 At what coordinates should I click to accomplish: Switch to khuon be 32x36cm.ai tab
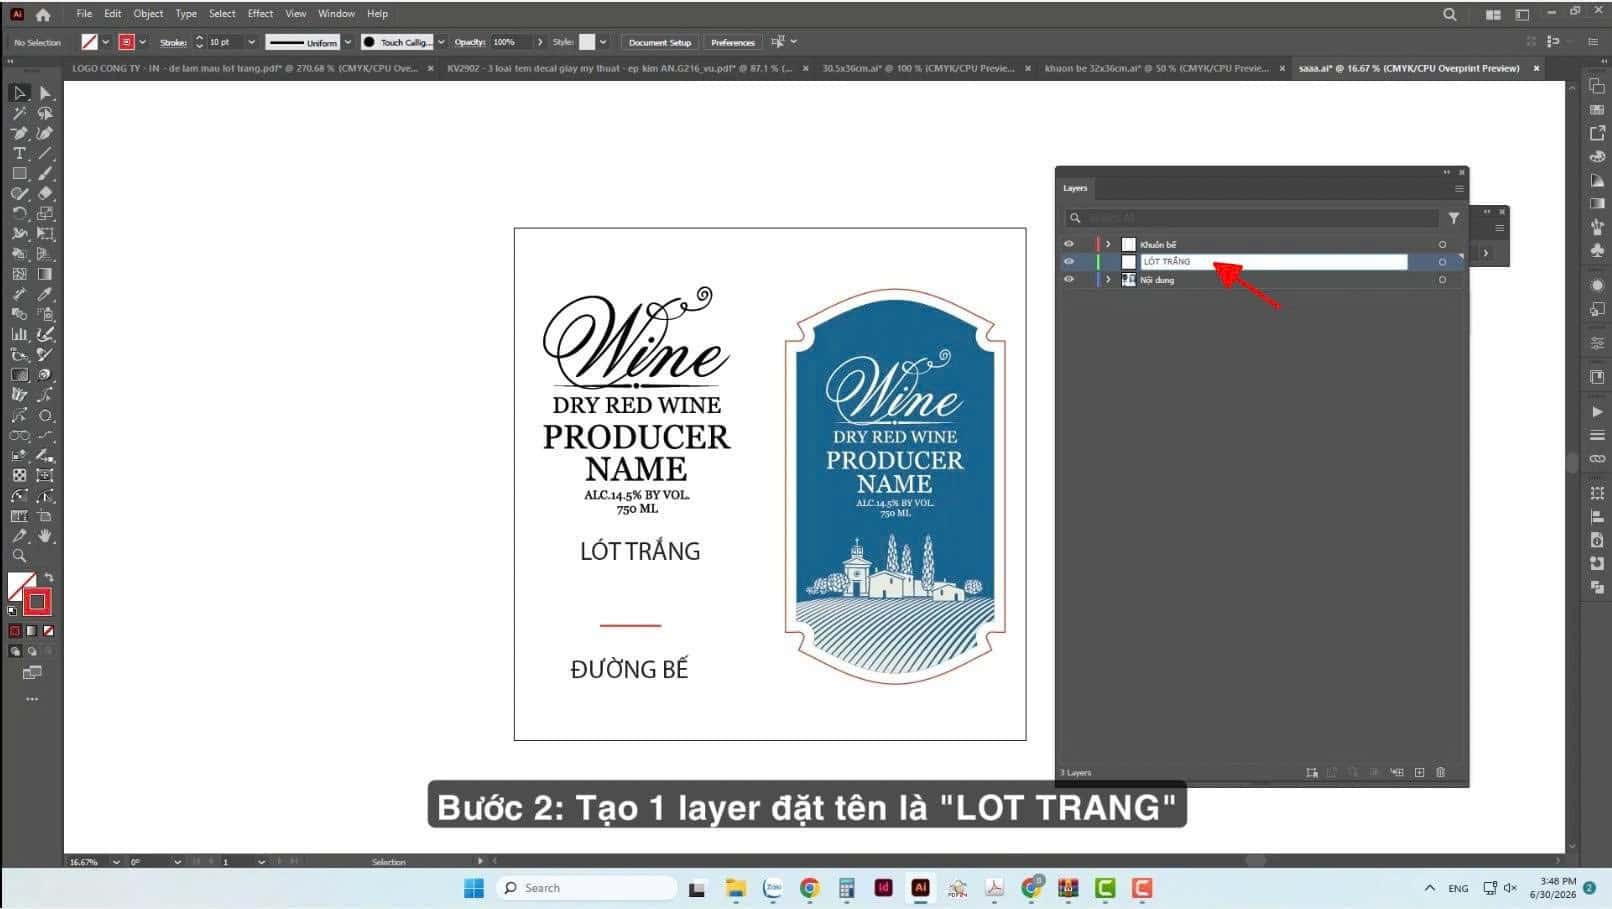point(1156,68)
